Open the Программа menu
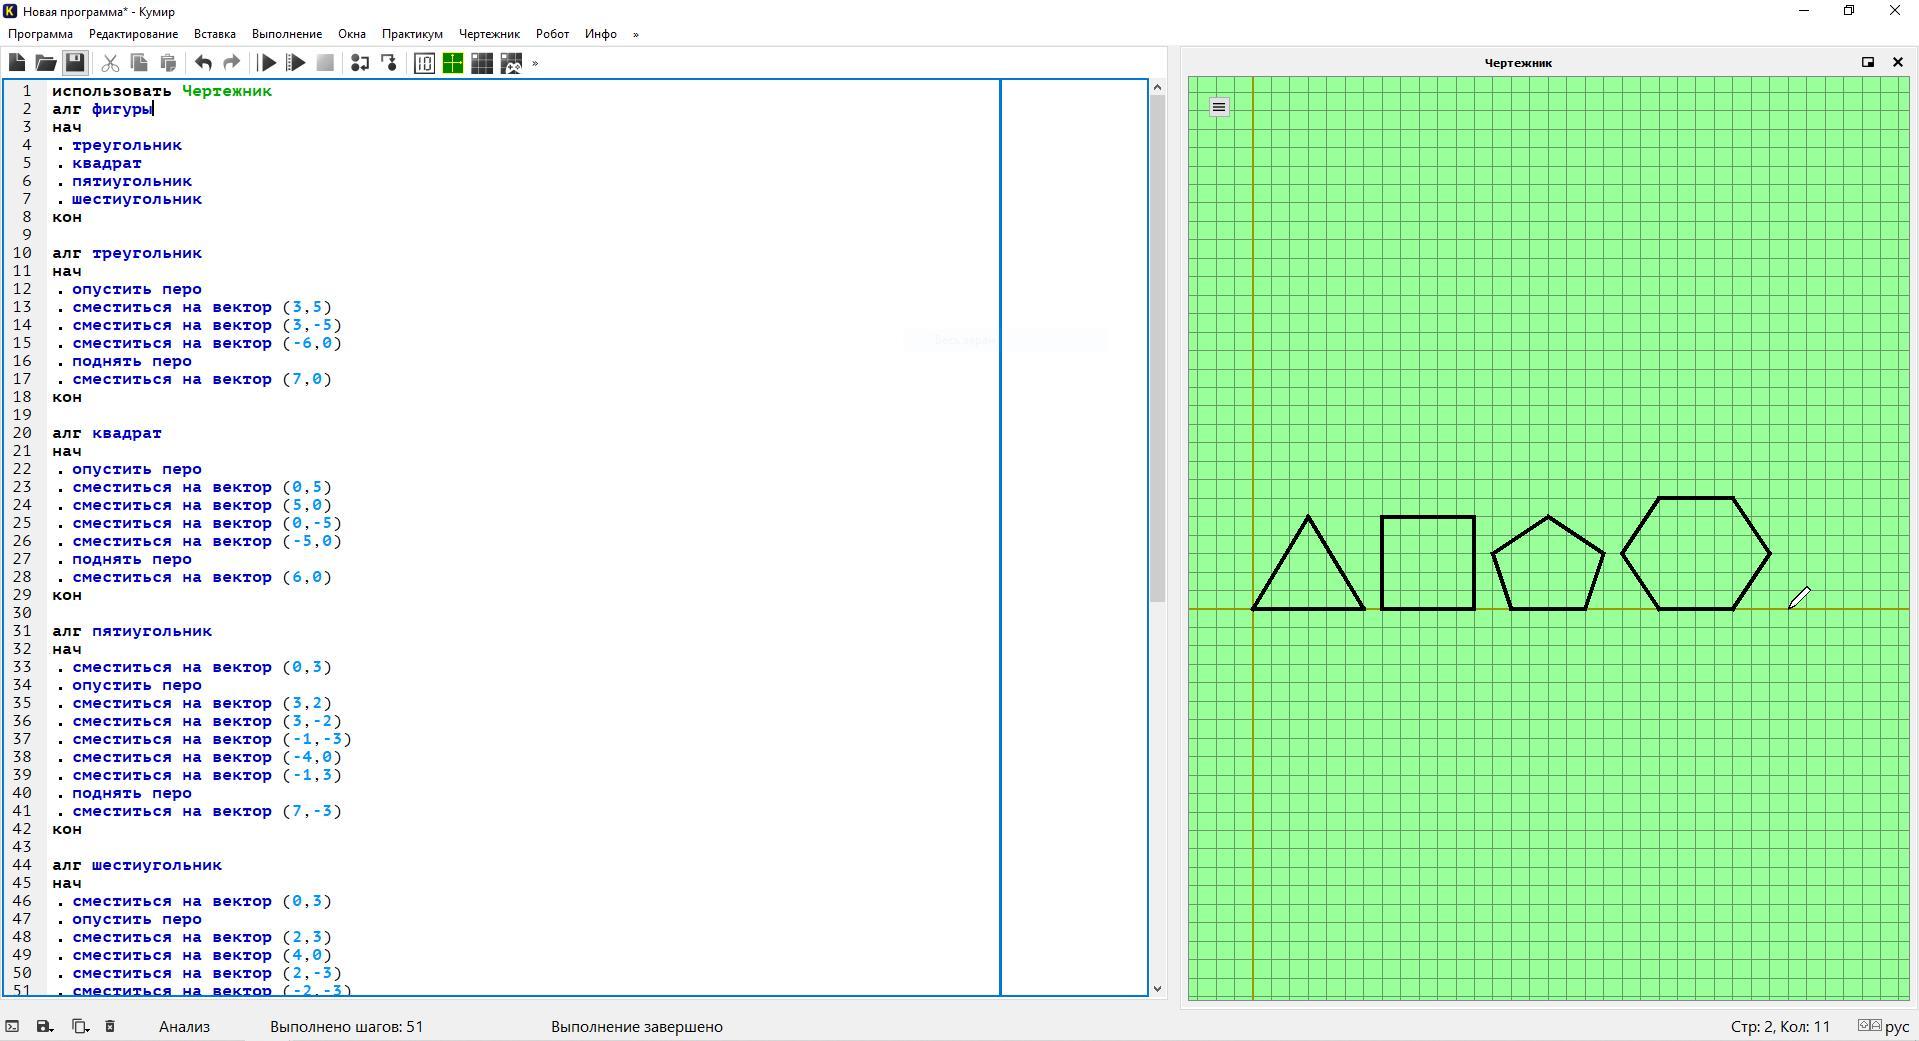This screenshot has height=1041, width=1919. (x=40, y=34)
